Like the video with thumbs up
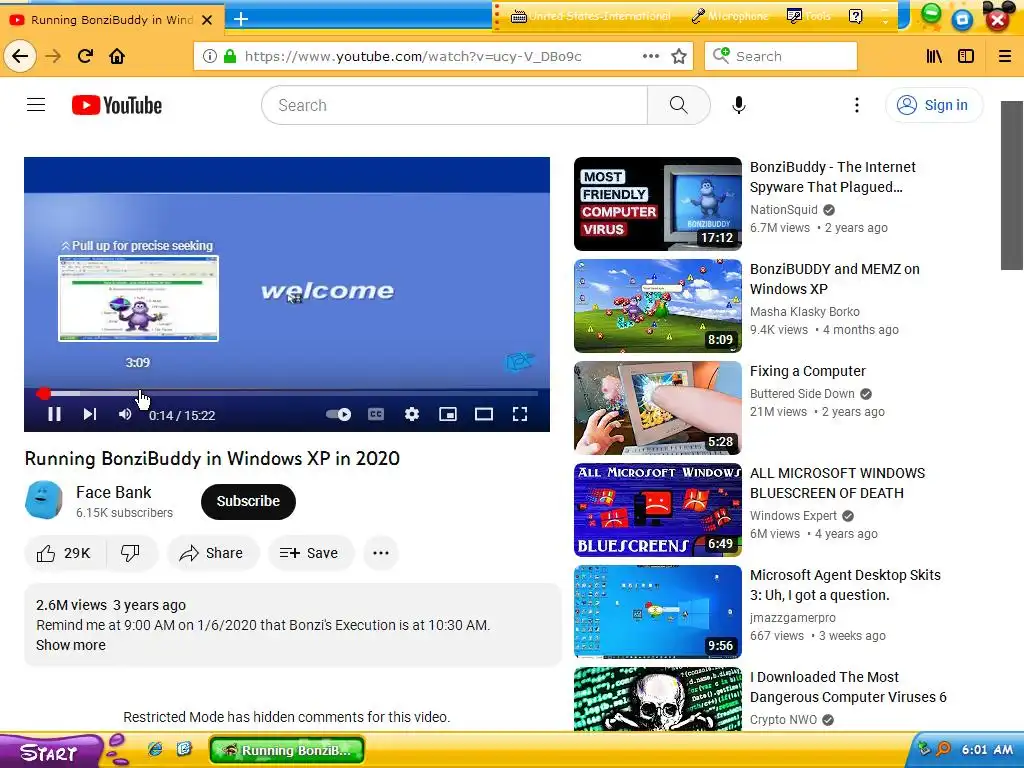Screen dimensions: 1024x768 coord(65,553)
